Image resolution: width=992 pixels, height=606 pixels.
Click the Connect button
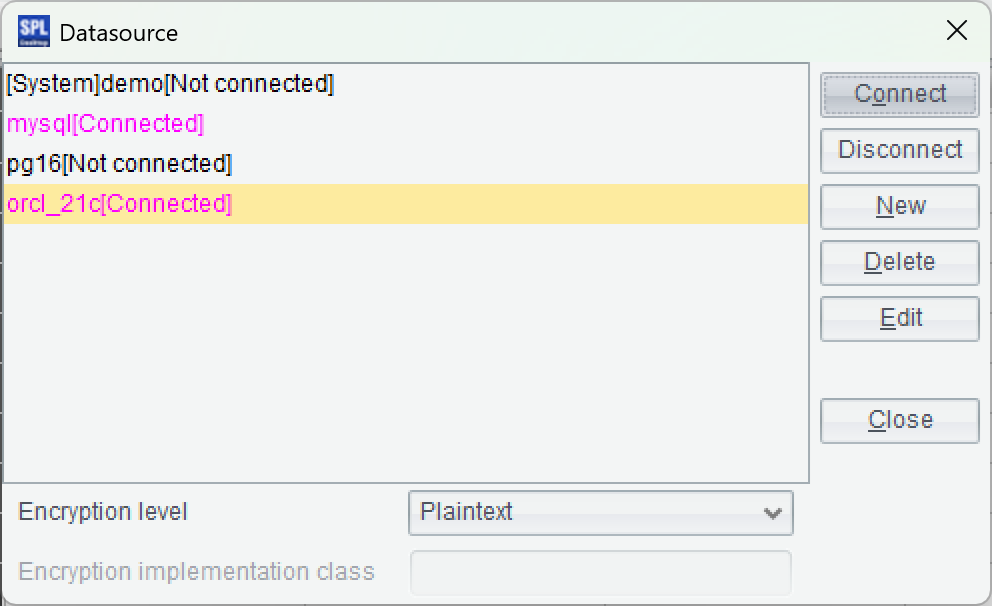coord(900,94)
